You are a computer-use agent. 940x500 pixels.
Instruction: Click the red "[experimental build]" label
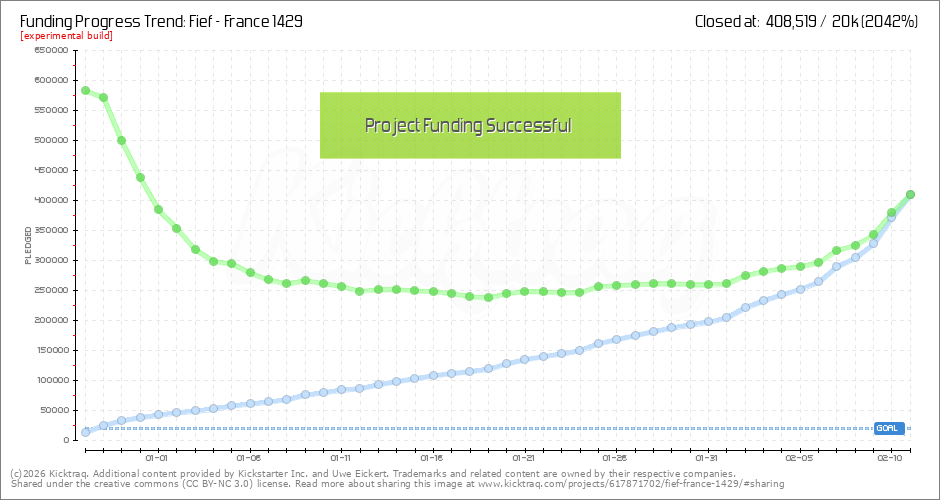pyautogui.click(x=66, y=36)
